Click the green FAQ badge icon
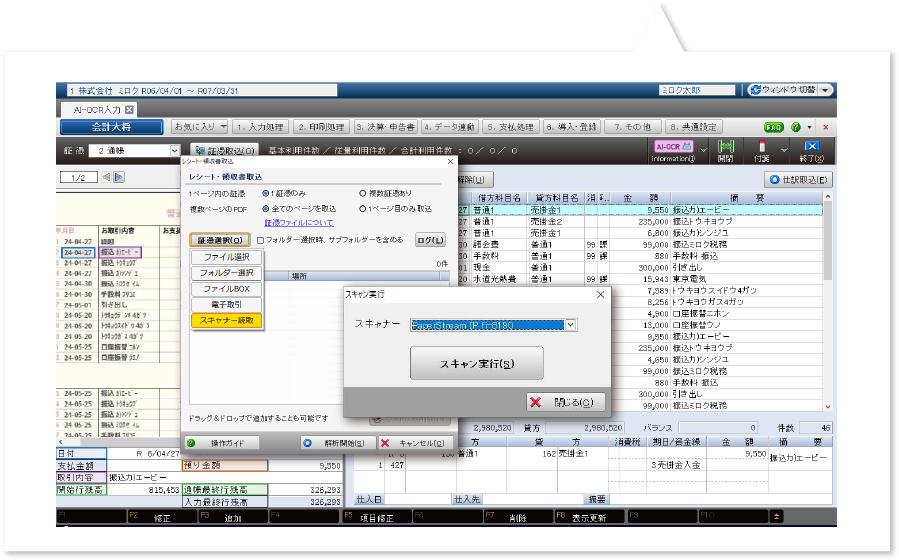Image resolution: width=899 pixels, height=560 pixels. click(x=773, y=128)
